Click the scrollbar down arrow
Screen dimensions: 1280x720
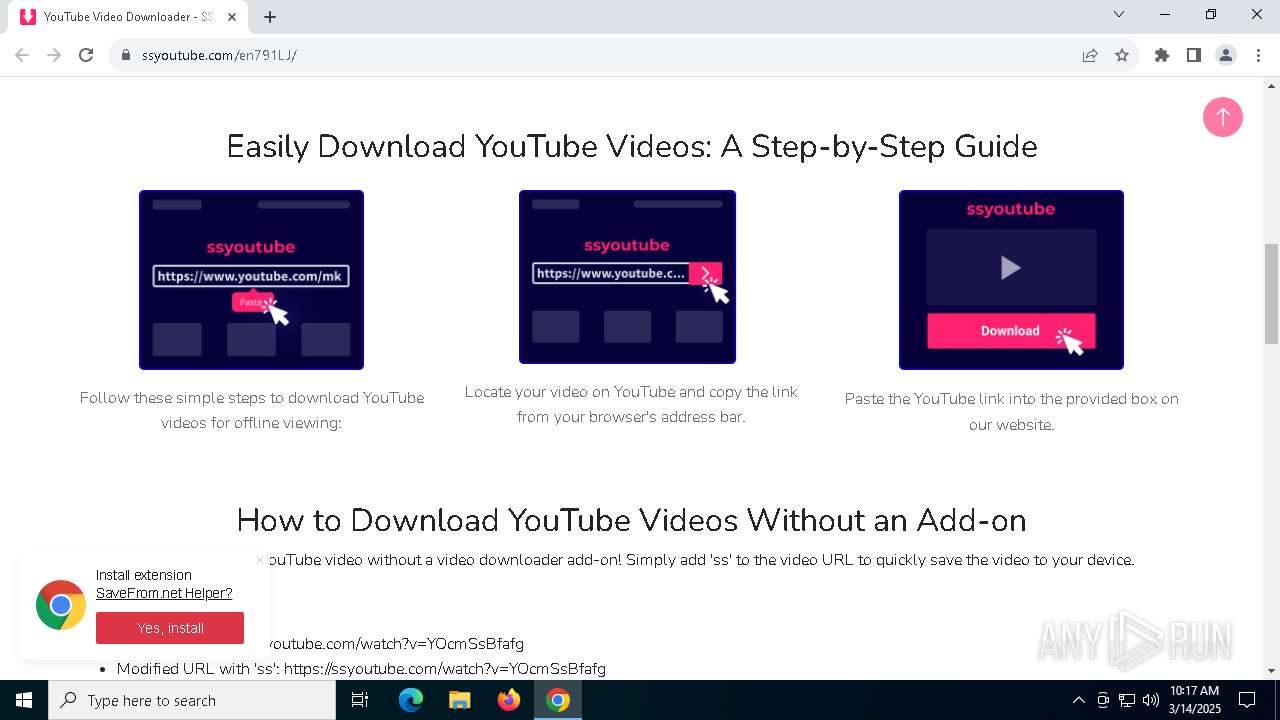point(1271,671)
